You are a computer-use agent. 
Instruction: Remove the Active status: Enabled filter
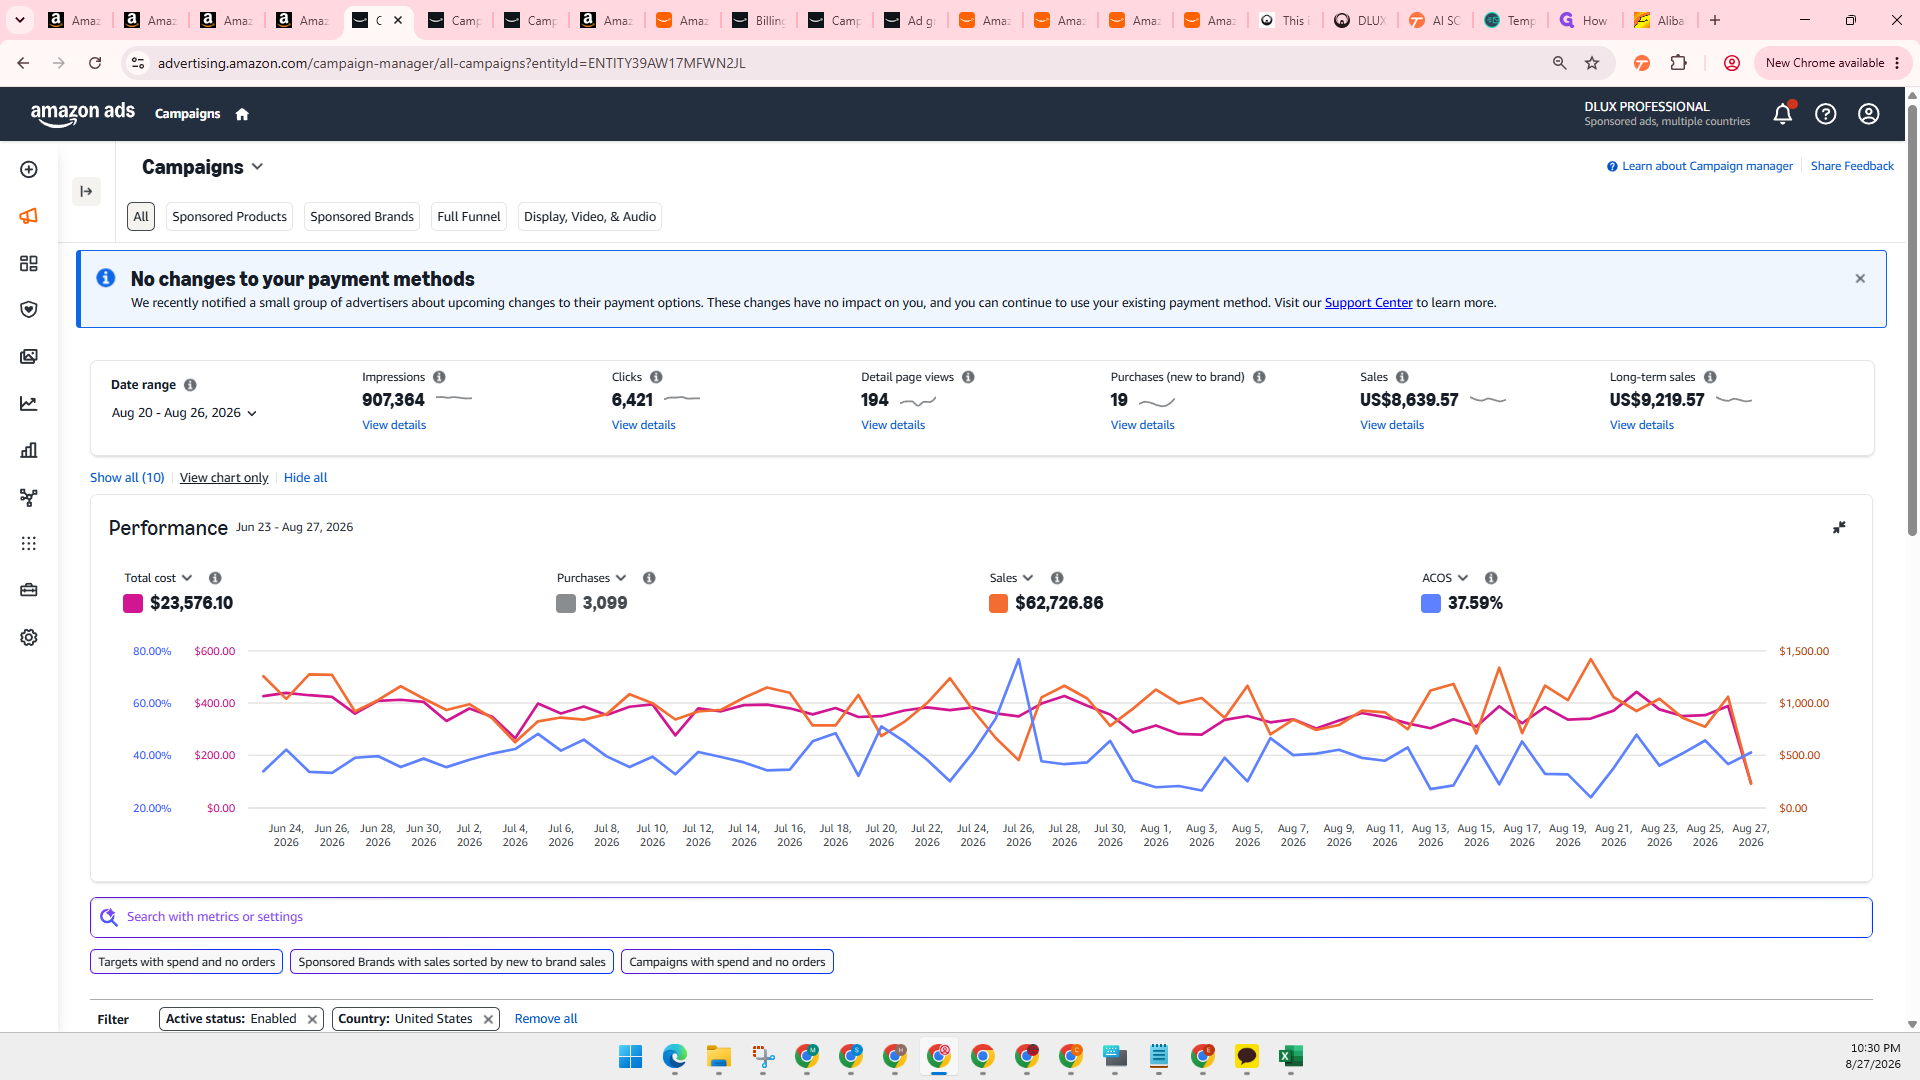coord(312,1019)
